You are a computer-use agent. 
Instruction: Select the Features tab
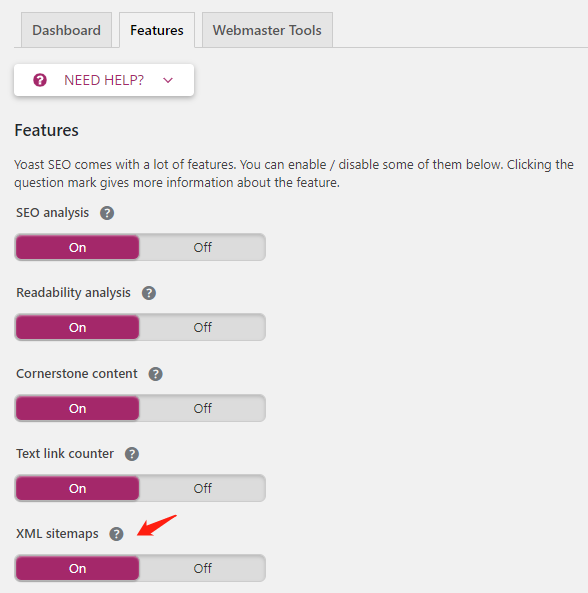(157, 30)
